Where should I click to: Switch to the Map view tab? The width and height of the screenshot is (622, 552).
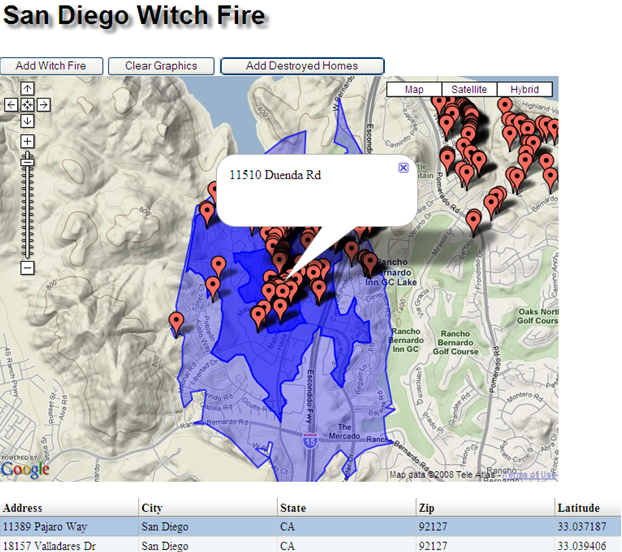click(x=414, y=90)
